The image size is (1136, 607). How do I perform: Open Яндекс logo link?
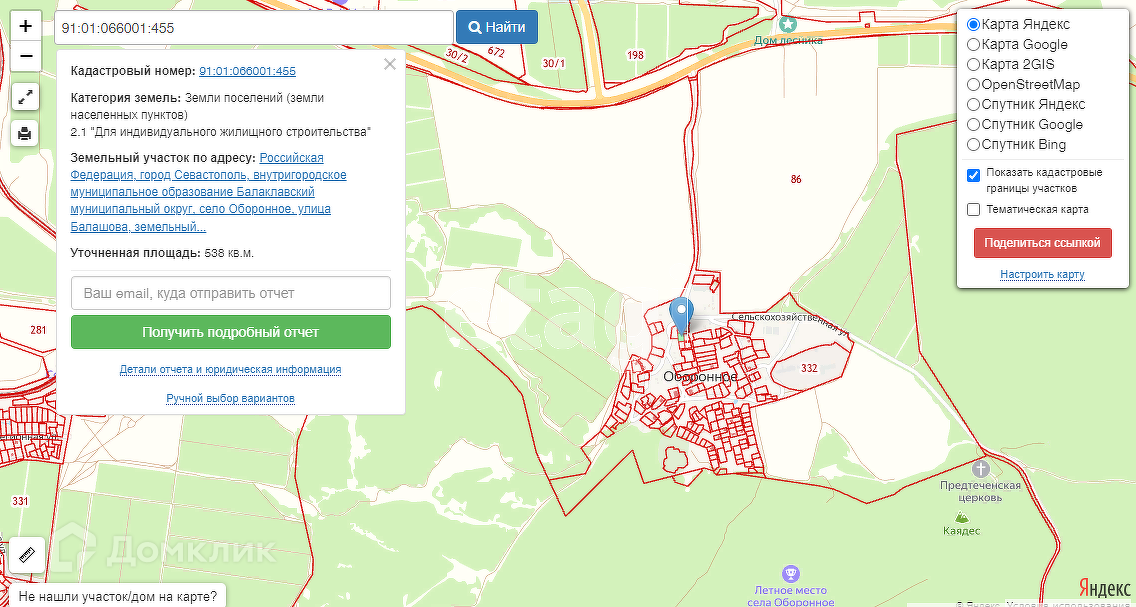click(1104, 587)
